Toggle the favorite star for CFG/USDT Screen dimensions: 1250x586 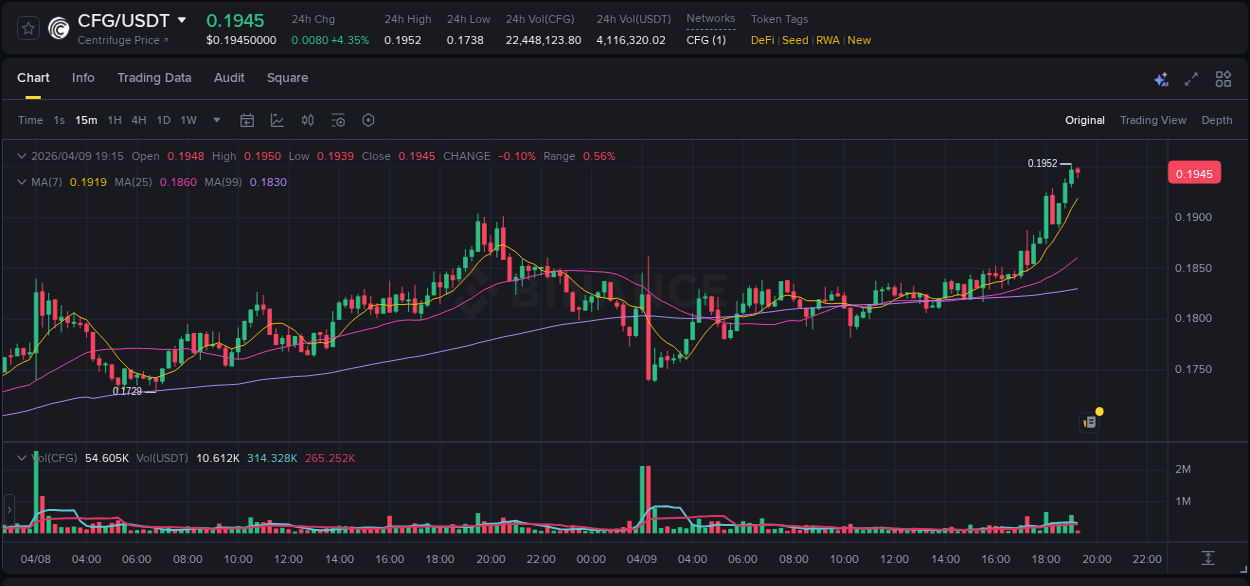tap(26, 28)
